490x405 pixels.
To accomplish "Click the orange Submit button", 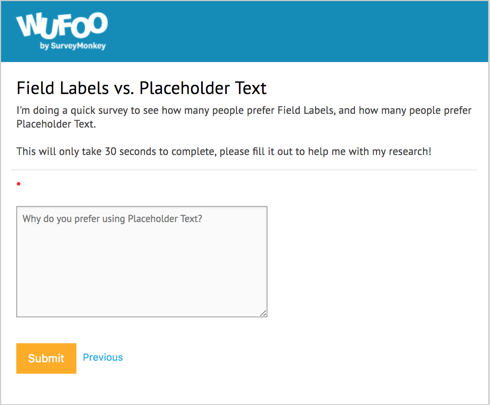I will 46,358.
